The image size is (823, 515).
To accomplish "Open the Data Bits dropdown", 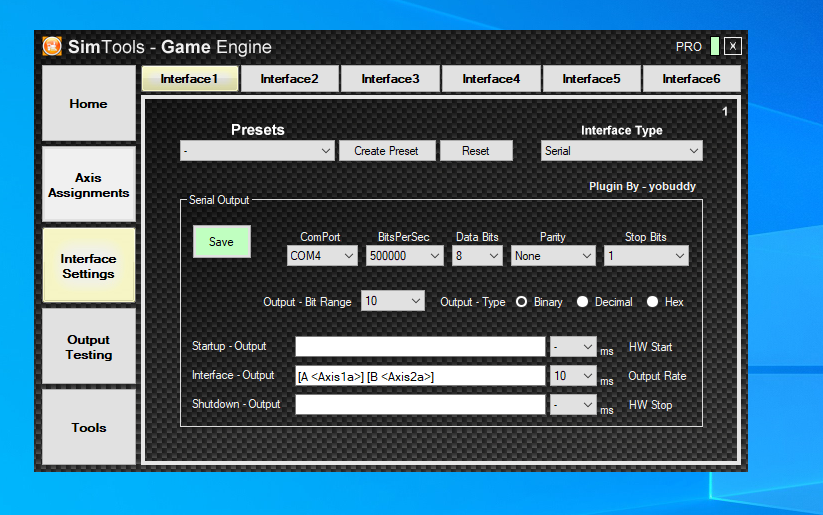I will click(477, 256).
